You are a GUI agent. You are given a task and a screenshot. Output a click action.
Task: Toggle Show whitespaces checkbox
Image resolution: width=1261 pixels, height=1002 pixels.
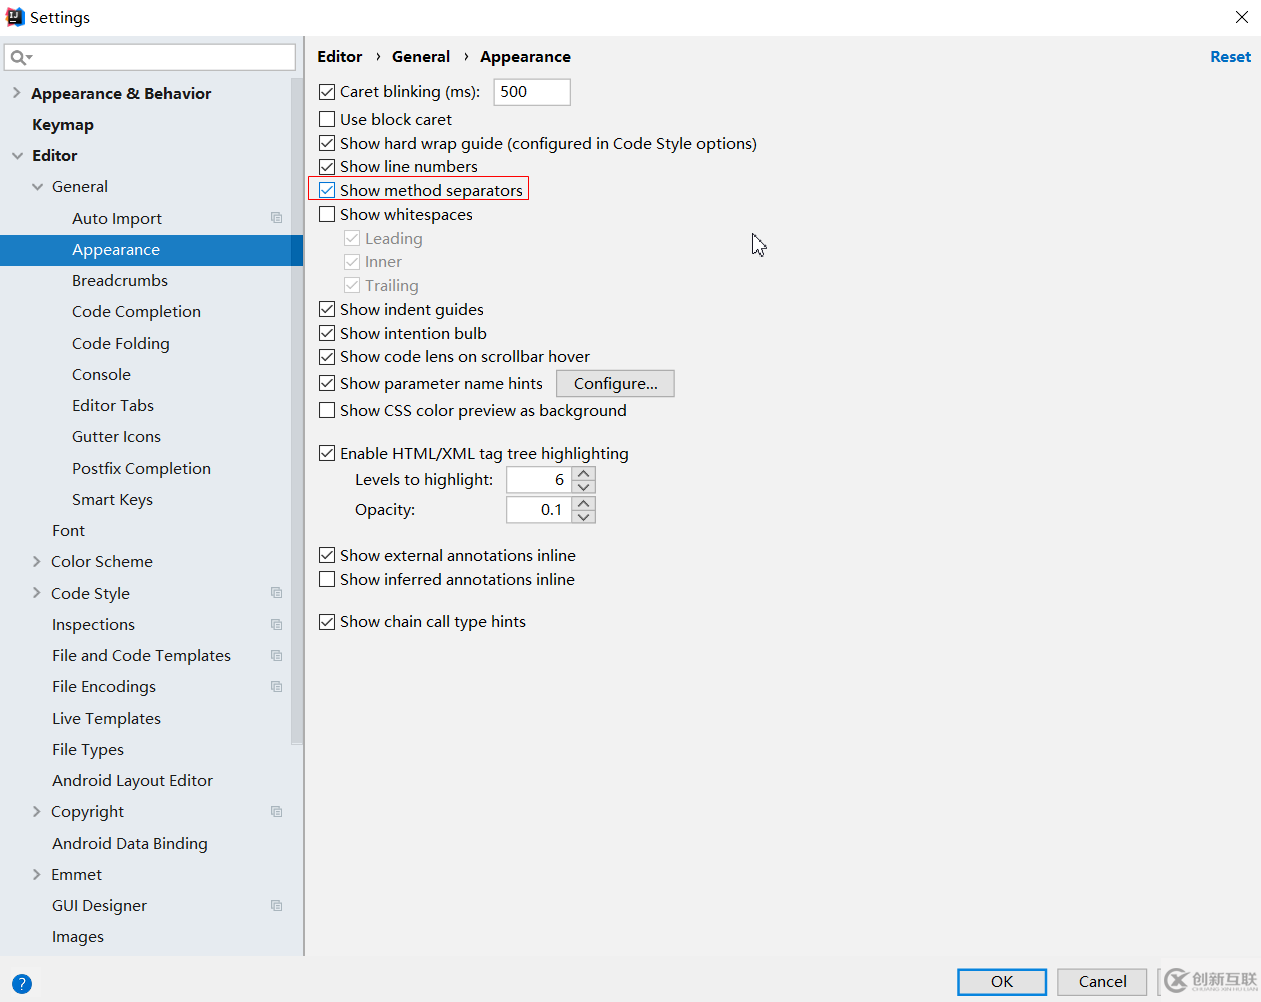click(x=328, y=214)
